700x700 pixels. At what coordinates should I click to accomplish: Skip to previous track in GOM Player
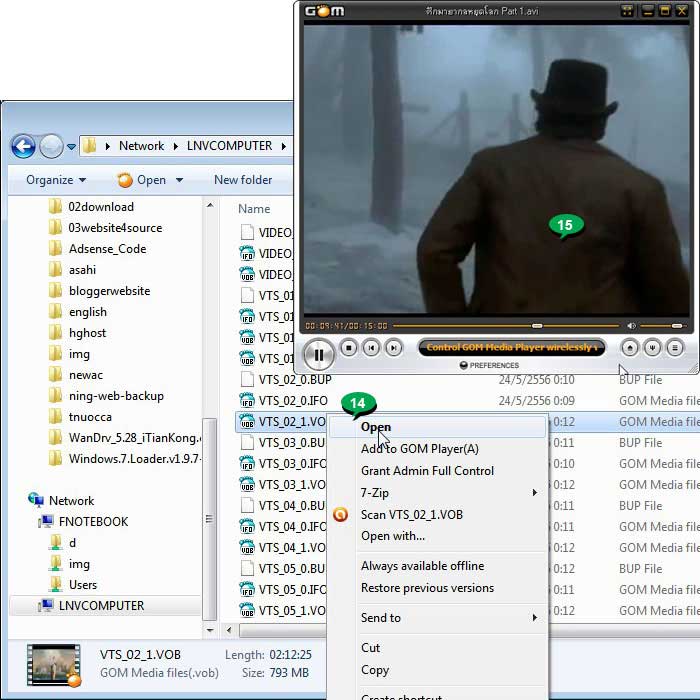[371, 347]
